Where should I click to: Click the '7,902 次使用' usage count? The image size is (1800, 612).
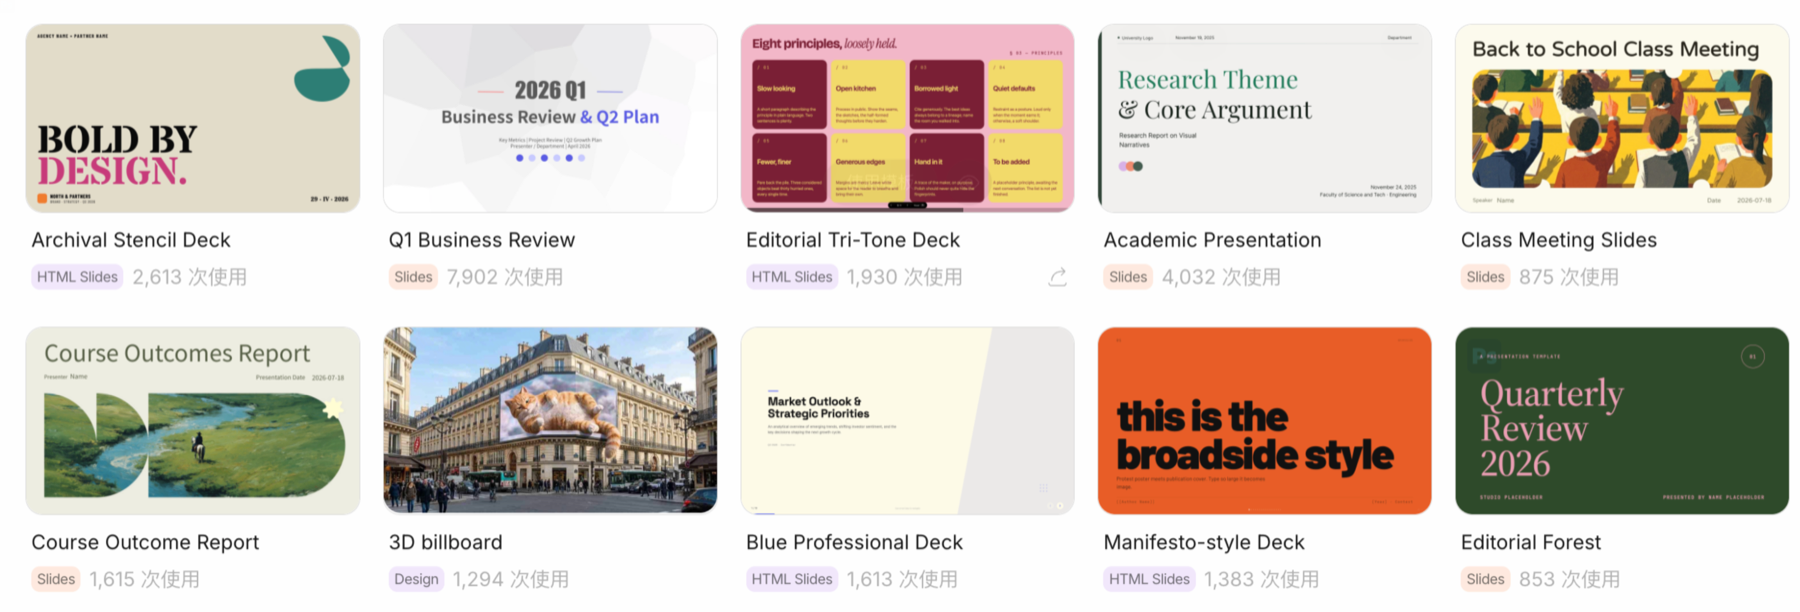[x=505, y=277]
